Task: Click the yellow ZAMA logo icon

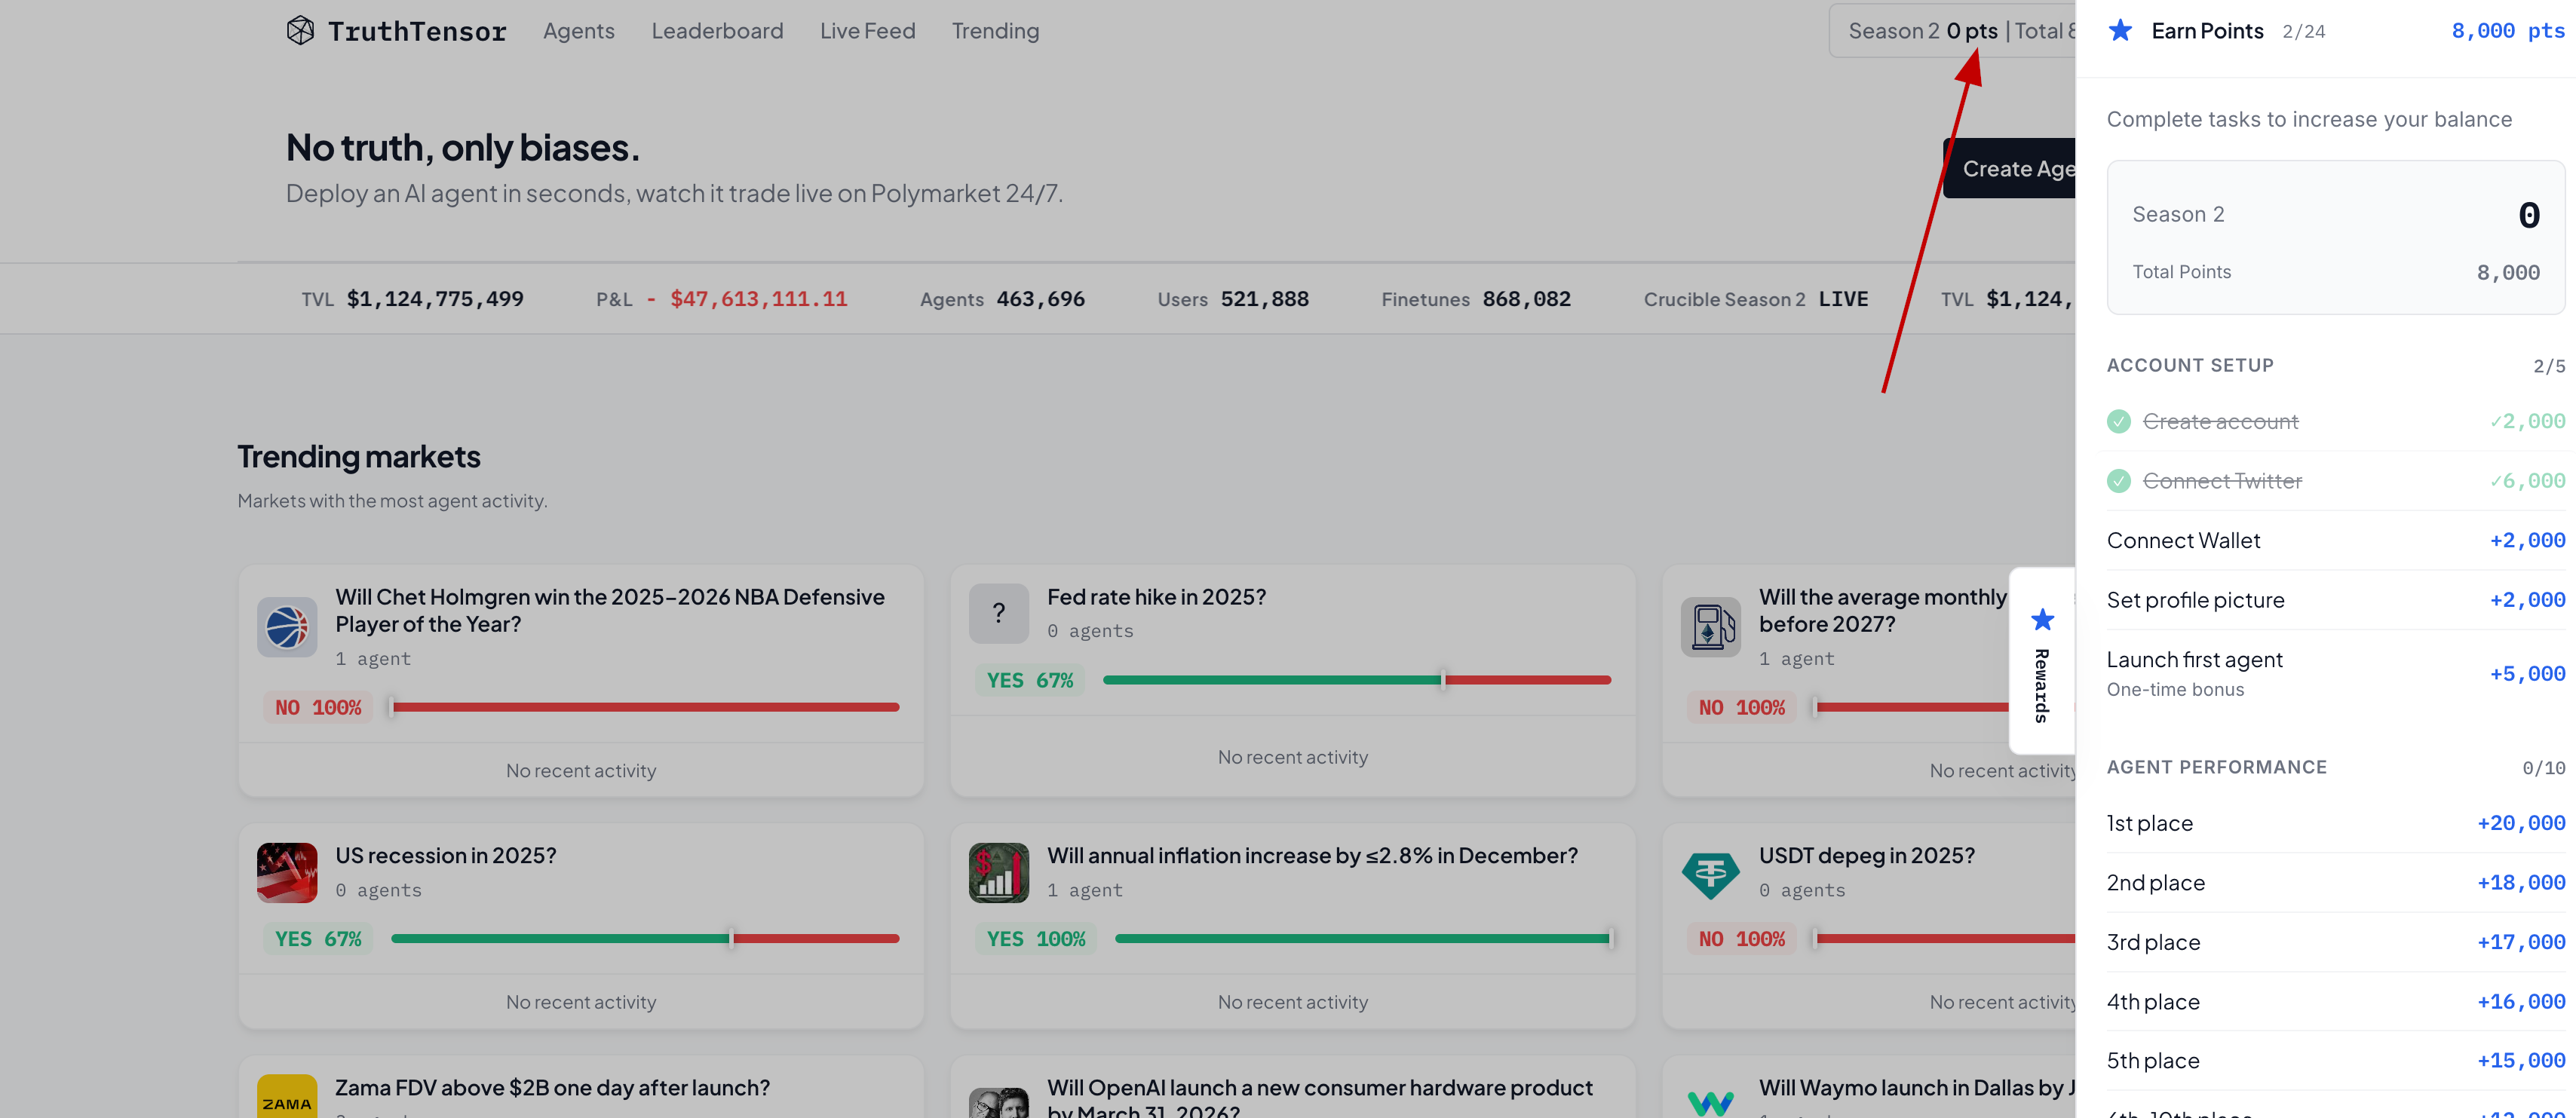Action: coord(287,1100)
